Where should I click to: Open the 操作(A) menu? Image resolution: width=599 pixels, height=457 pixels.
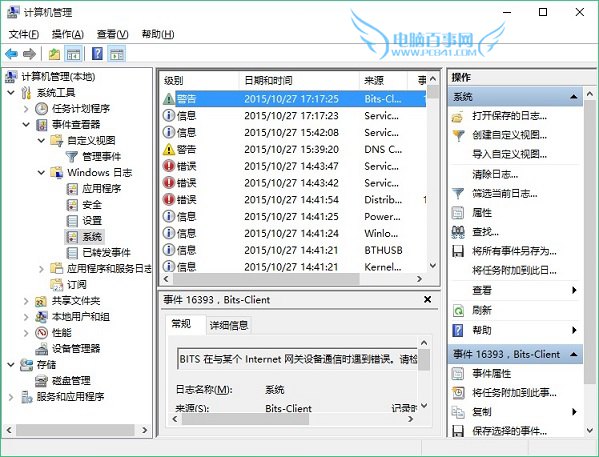point(68,34)
